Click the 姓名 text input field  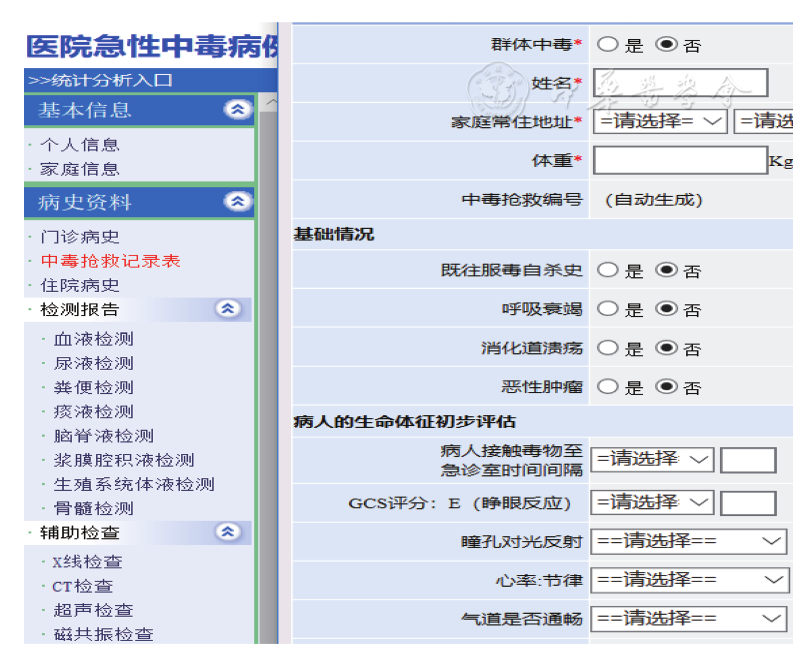click(680, 83)
